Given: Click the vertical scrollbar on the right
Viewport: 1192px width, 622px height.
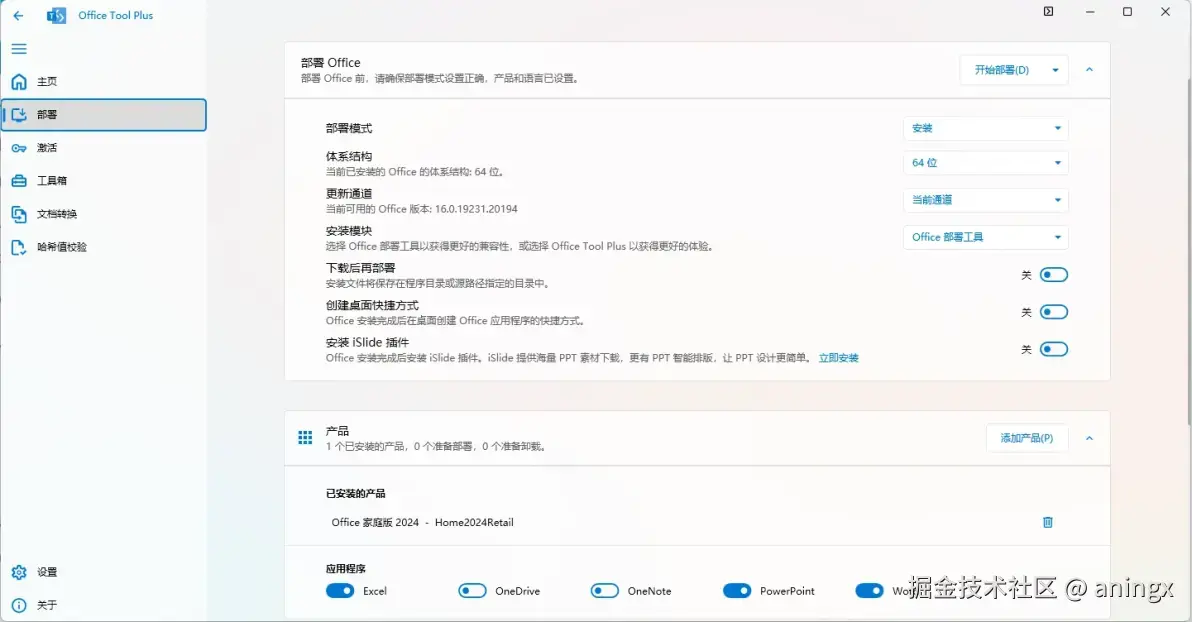Looking at the screenshot, I should (x=1188, y=251).
